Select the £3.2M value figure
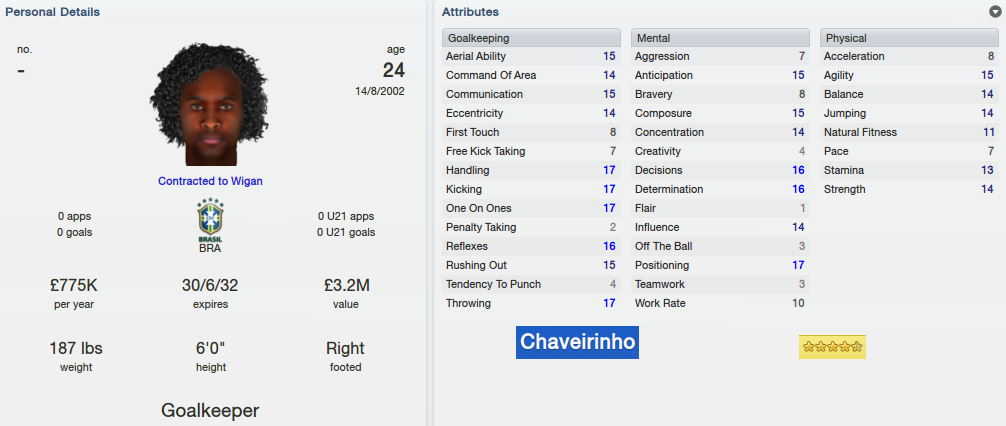The height and width of the screenshot is (426, 1006). pyautogui.click(x=346, y=285)
